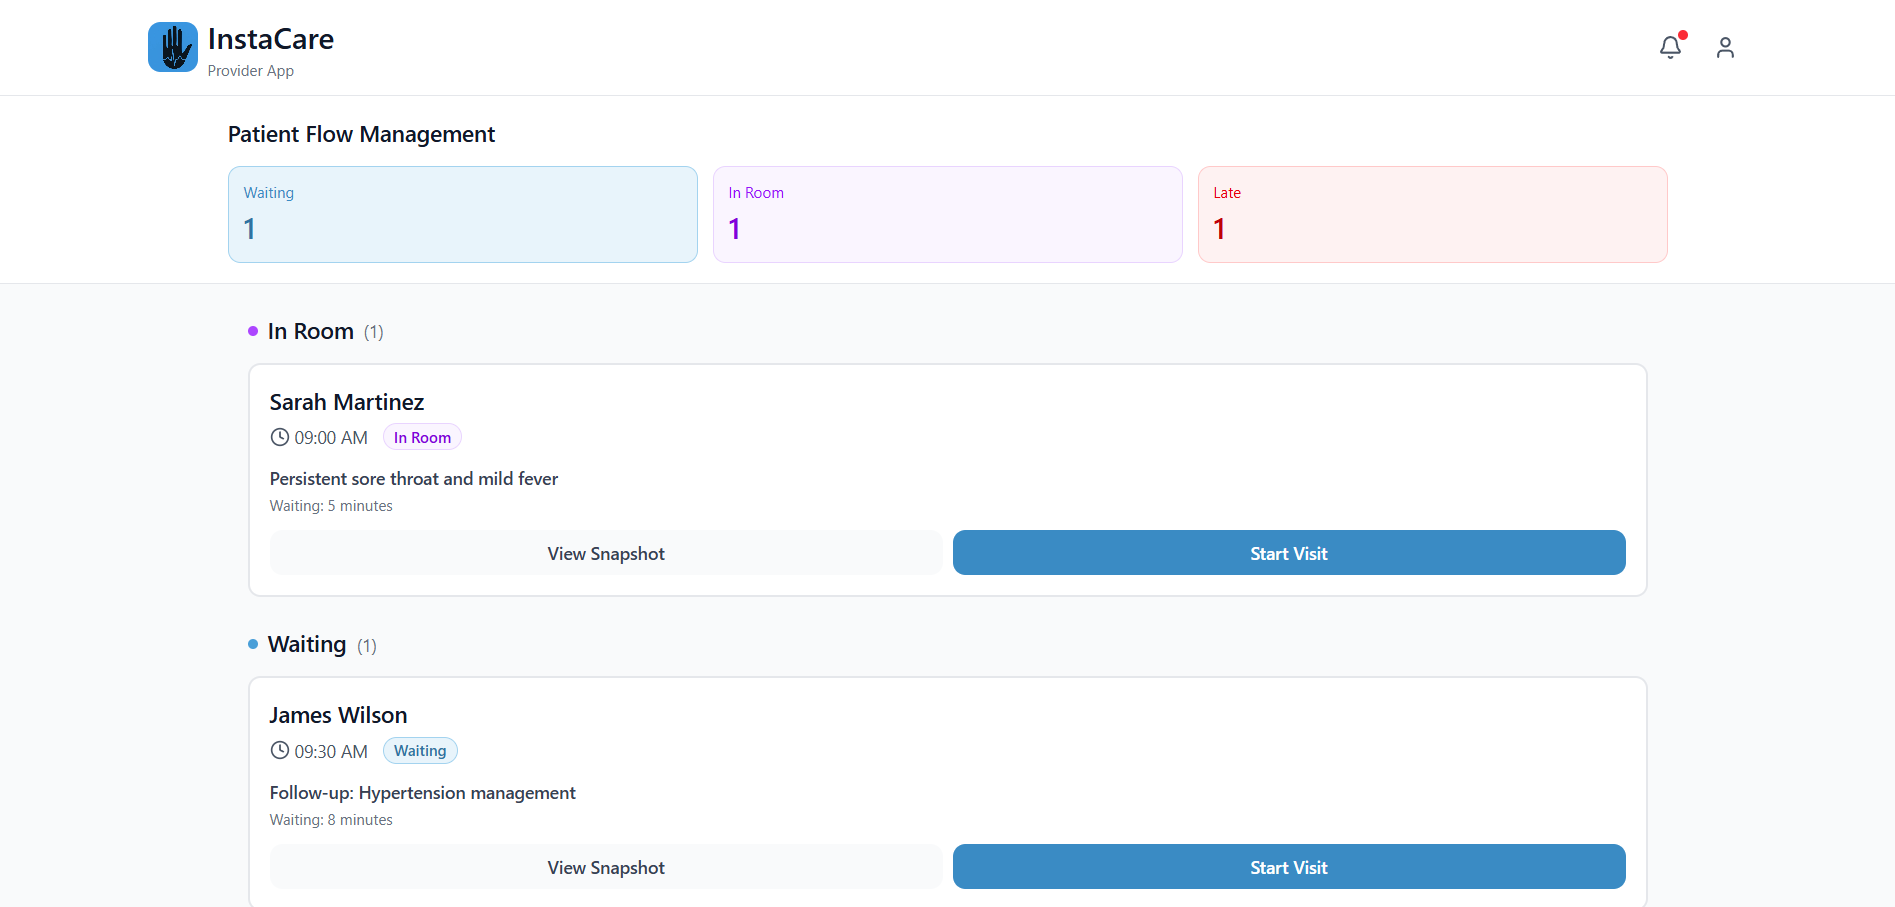The image size is (1895, 907).
Task: Click the Waiting status badge for James Wilson
Action: click(x=420, y=751)
